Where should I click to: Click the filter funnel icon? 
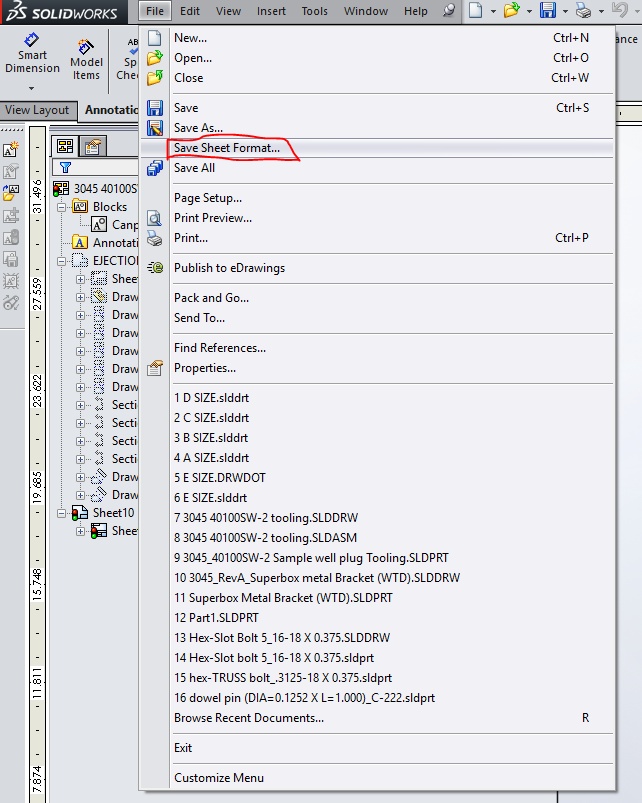tap(65, 167)
